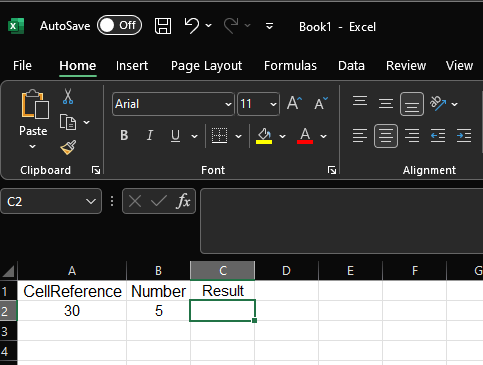Viewport: 483px width, 365px height.
Task: Increase font size with larger A icon
Action: (x=295, y=103)
